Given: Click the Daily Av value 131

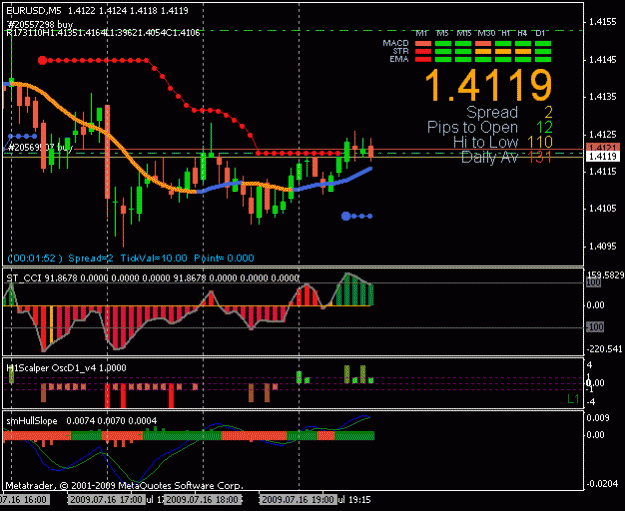Looking at the screenshot, I should point(540,157).
